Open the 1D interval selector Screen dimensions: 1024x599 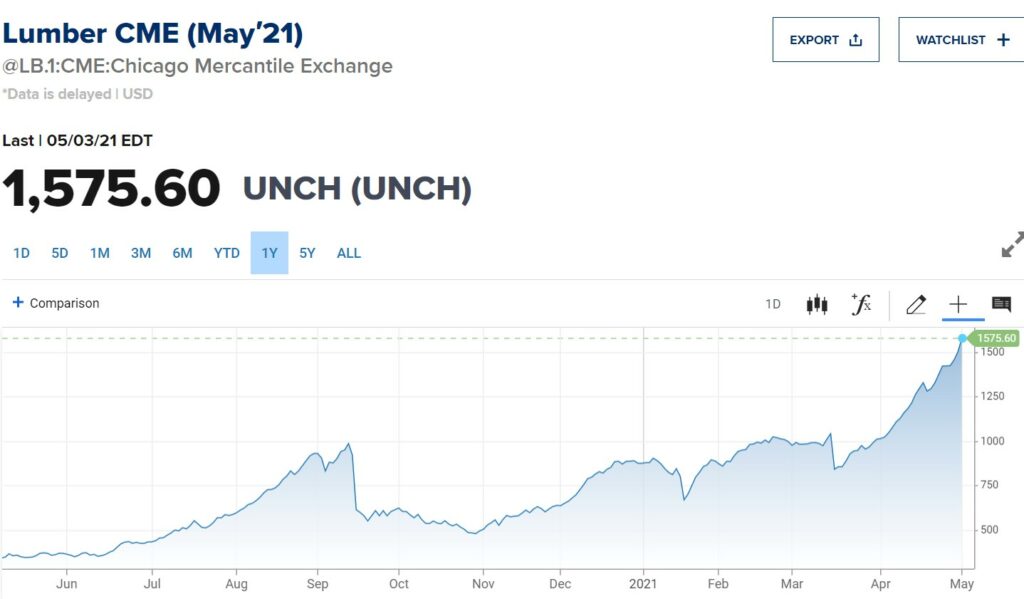coord(773,305)
